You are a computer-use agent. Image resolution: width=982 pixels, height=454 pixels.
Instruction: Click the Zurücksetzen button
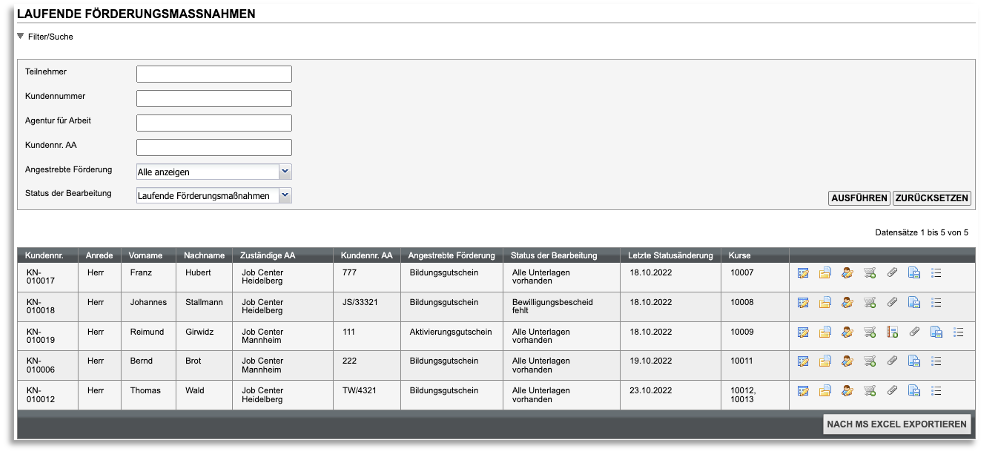pos(932,198)
